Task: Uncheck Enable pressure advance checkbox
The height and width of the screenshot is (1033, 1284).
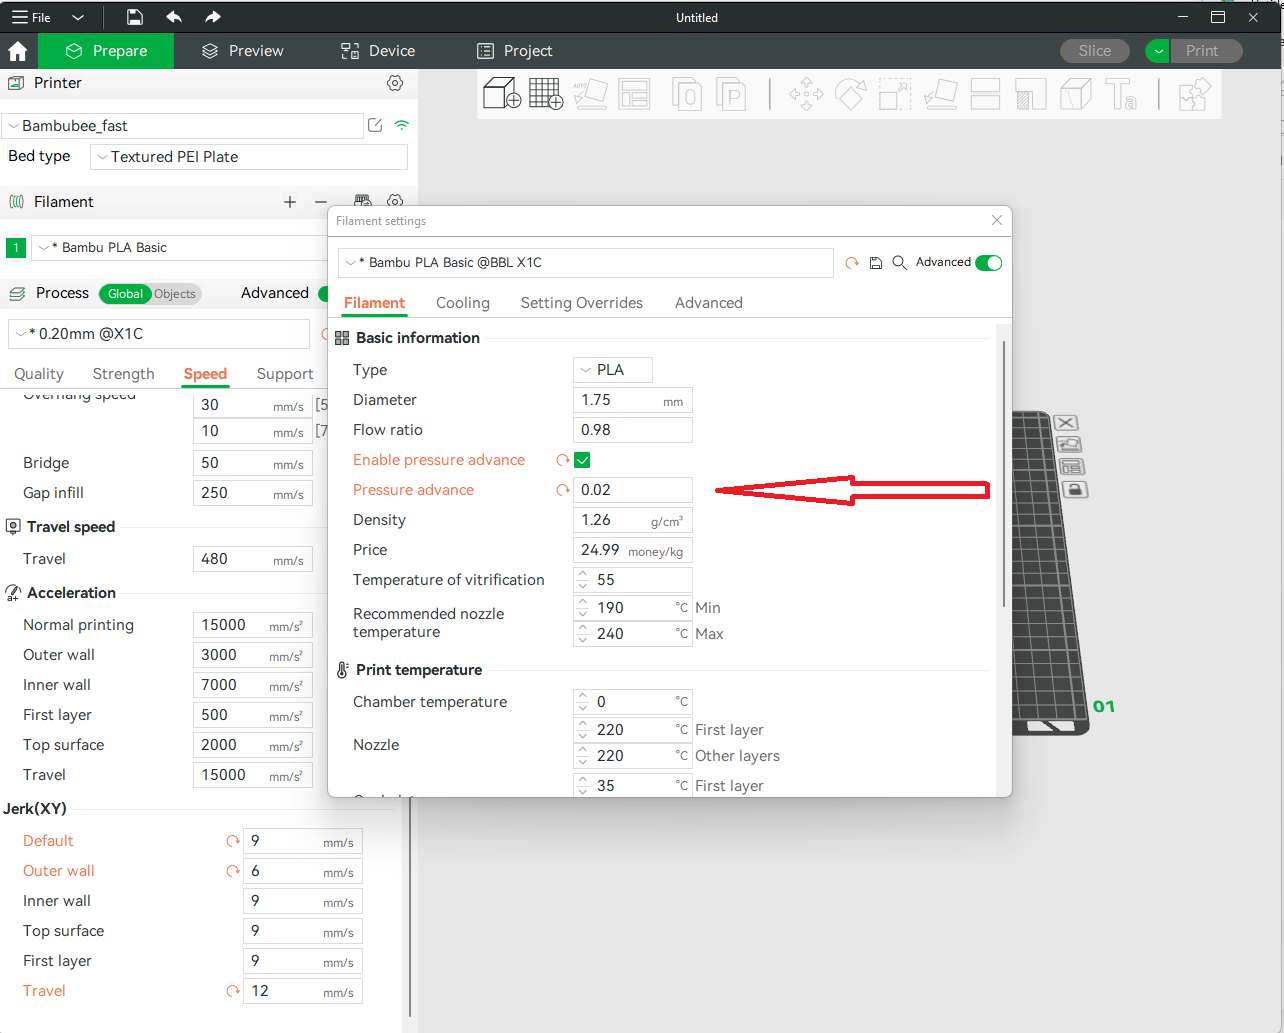Action: (x=582, y=460)
